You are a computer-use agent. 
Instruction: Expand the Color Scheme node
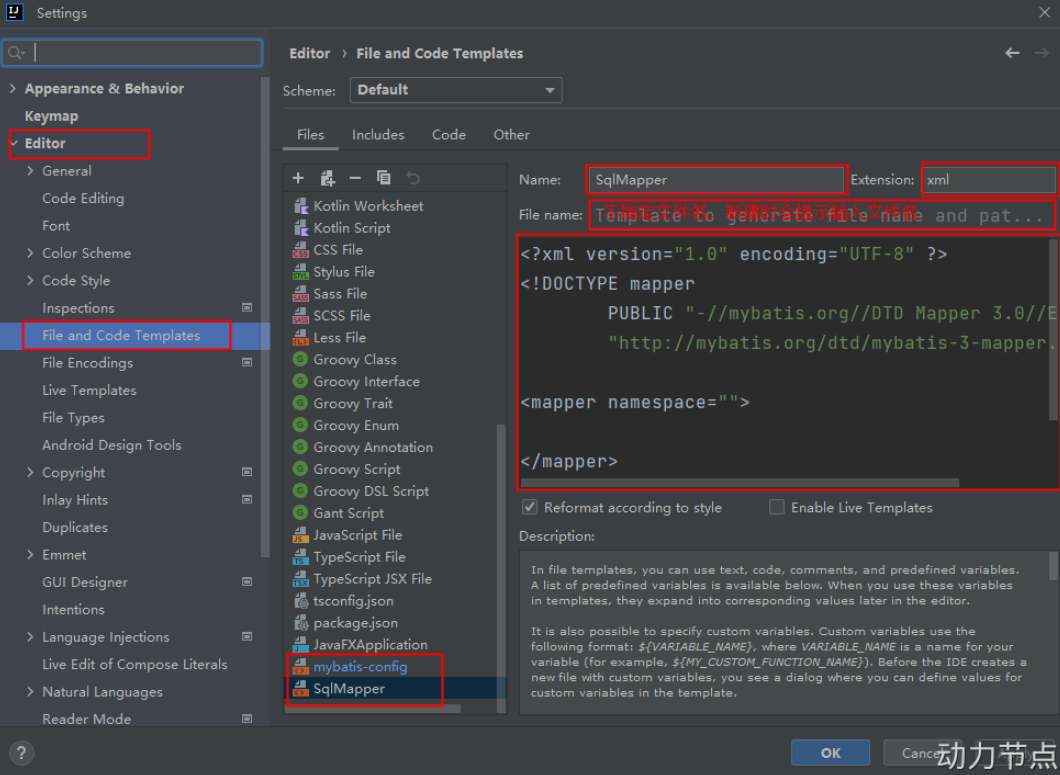(x=30, y=253)
